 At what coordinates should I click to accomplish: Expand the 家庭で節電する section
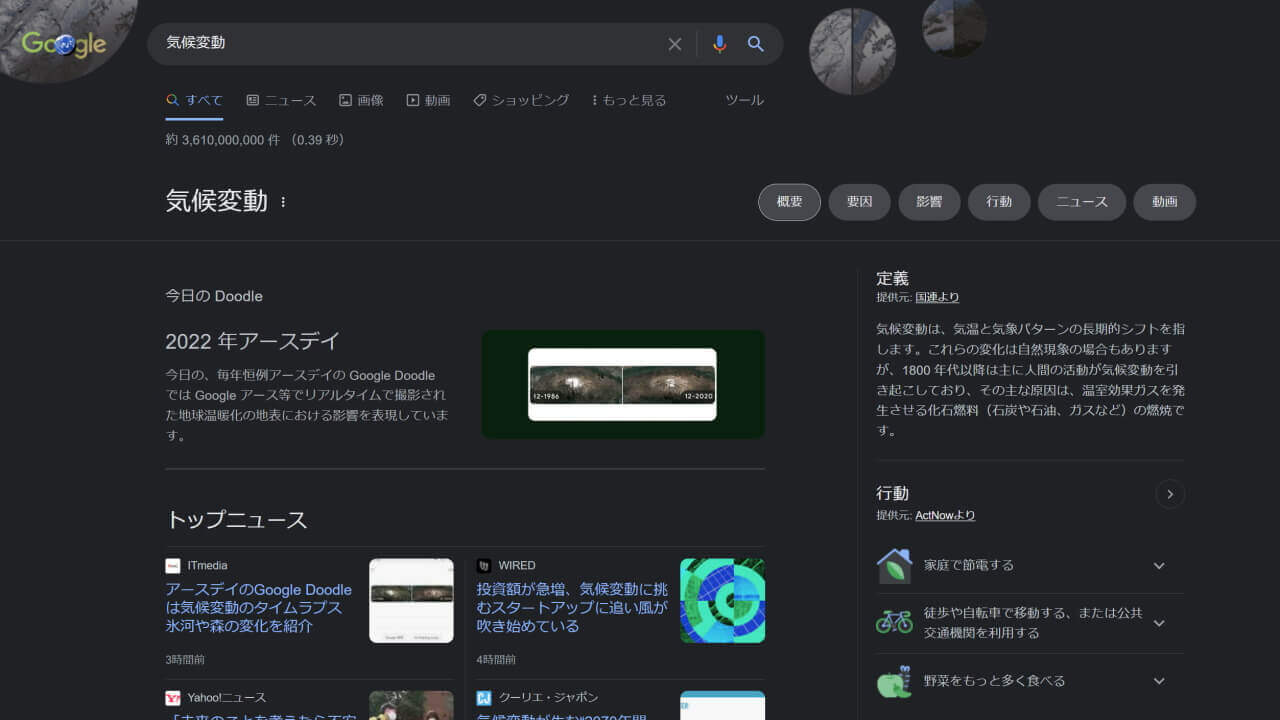coord(1158,564)
